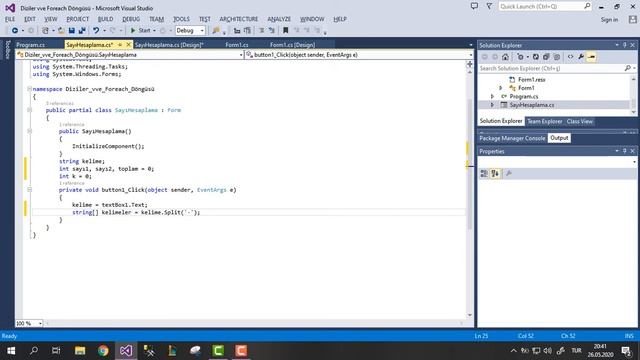640x360 pixels.
Task: Switch to the Class View tab
Action: tap(580, 122)
